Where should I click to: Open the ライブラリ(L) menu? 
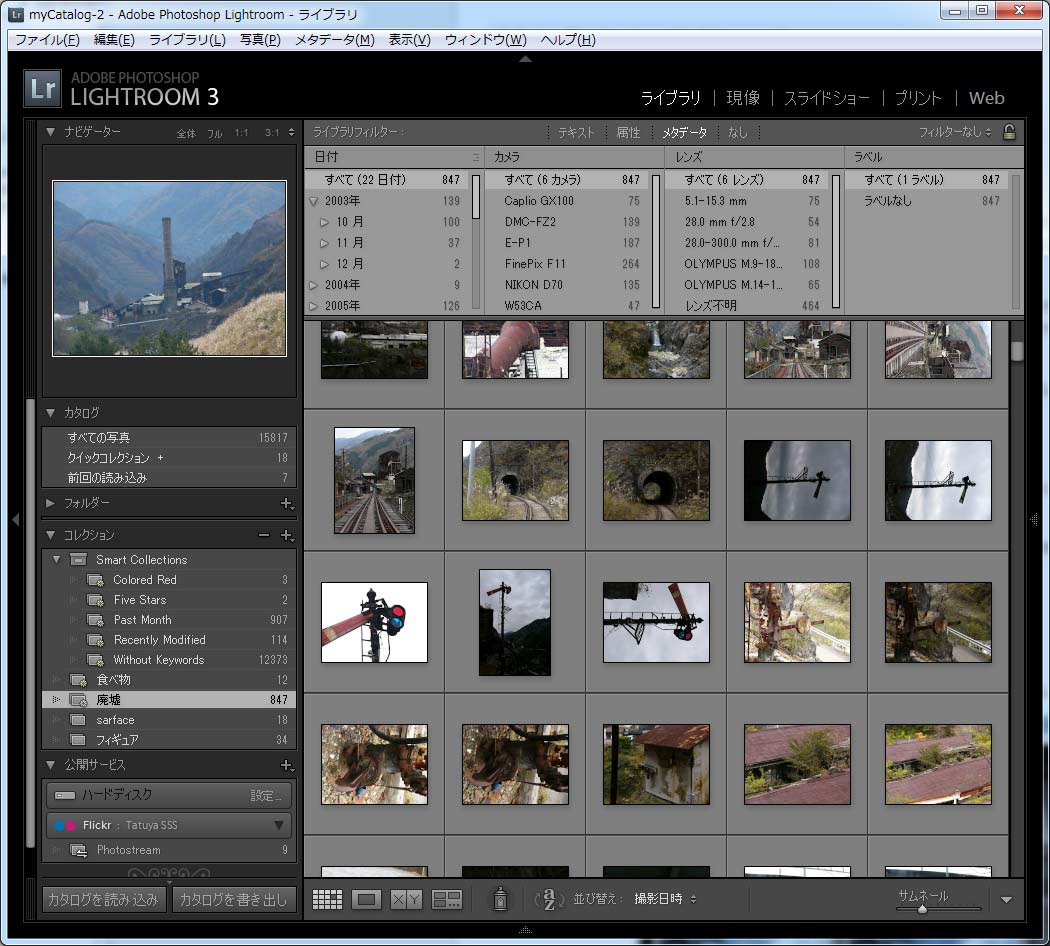(x=187, y=40)
